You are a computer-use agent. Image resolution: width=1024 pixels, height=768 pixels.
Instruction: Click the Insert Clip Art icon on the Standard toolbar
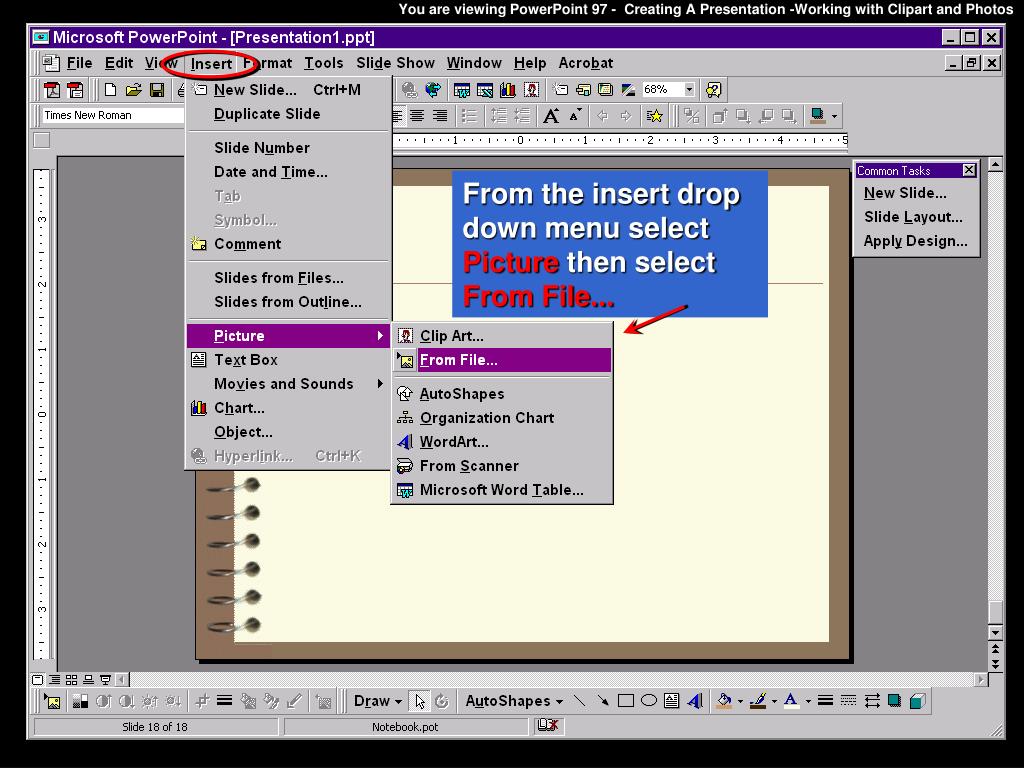(532, 89)
